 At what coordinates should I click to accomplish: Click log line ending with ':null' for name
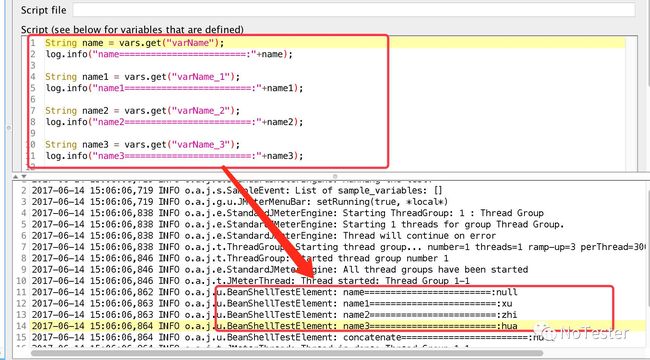(x=274, y=292)
